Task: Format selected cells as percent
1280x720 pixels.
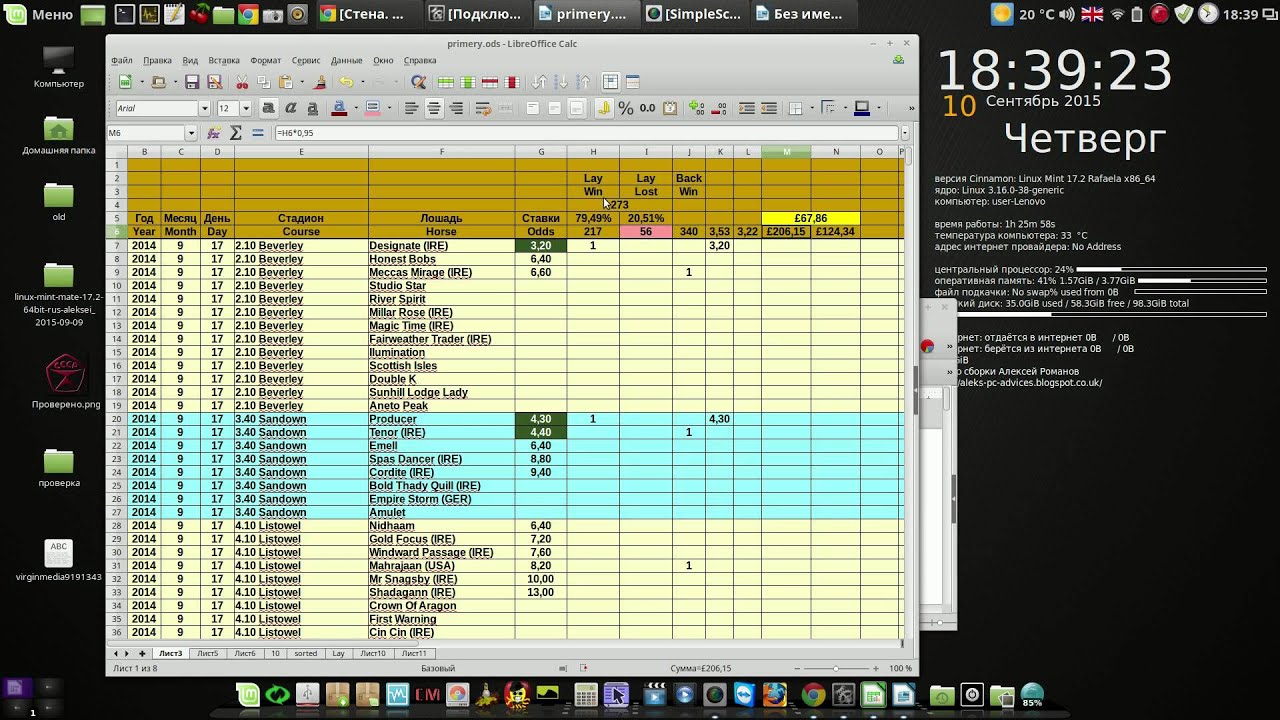Action: [626, 108]
